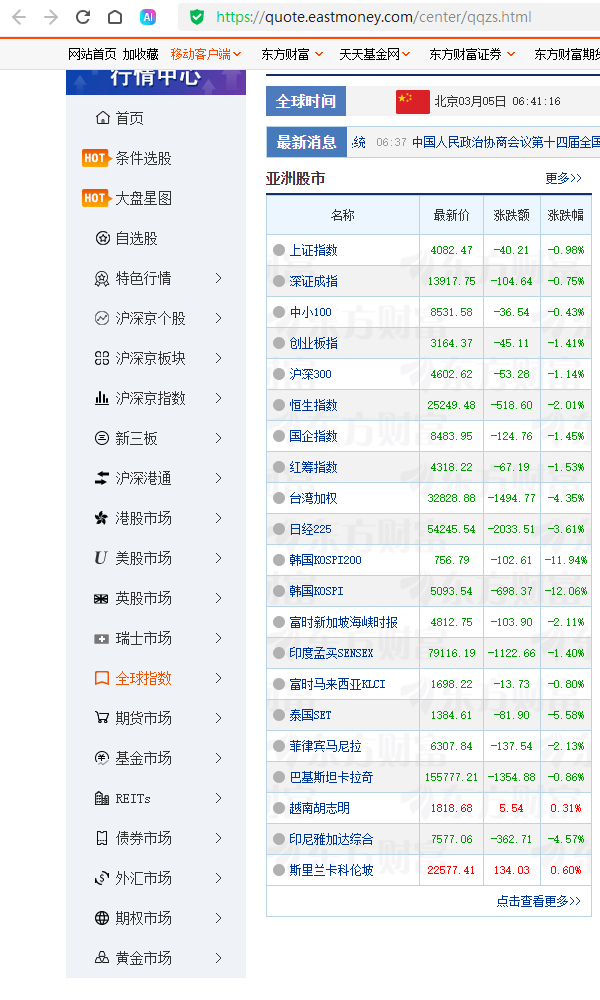The width and height of the screenshot is (600, 1000).
Task: Click 网站首页 in the top bar
Action: 92,54
